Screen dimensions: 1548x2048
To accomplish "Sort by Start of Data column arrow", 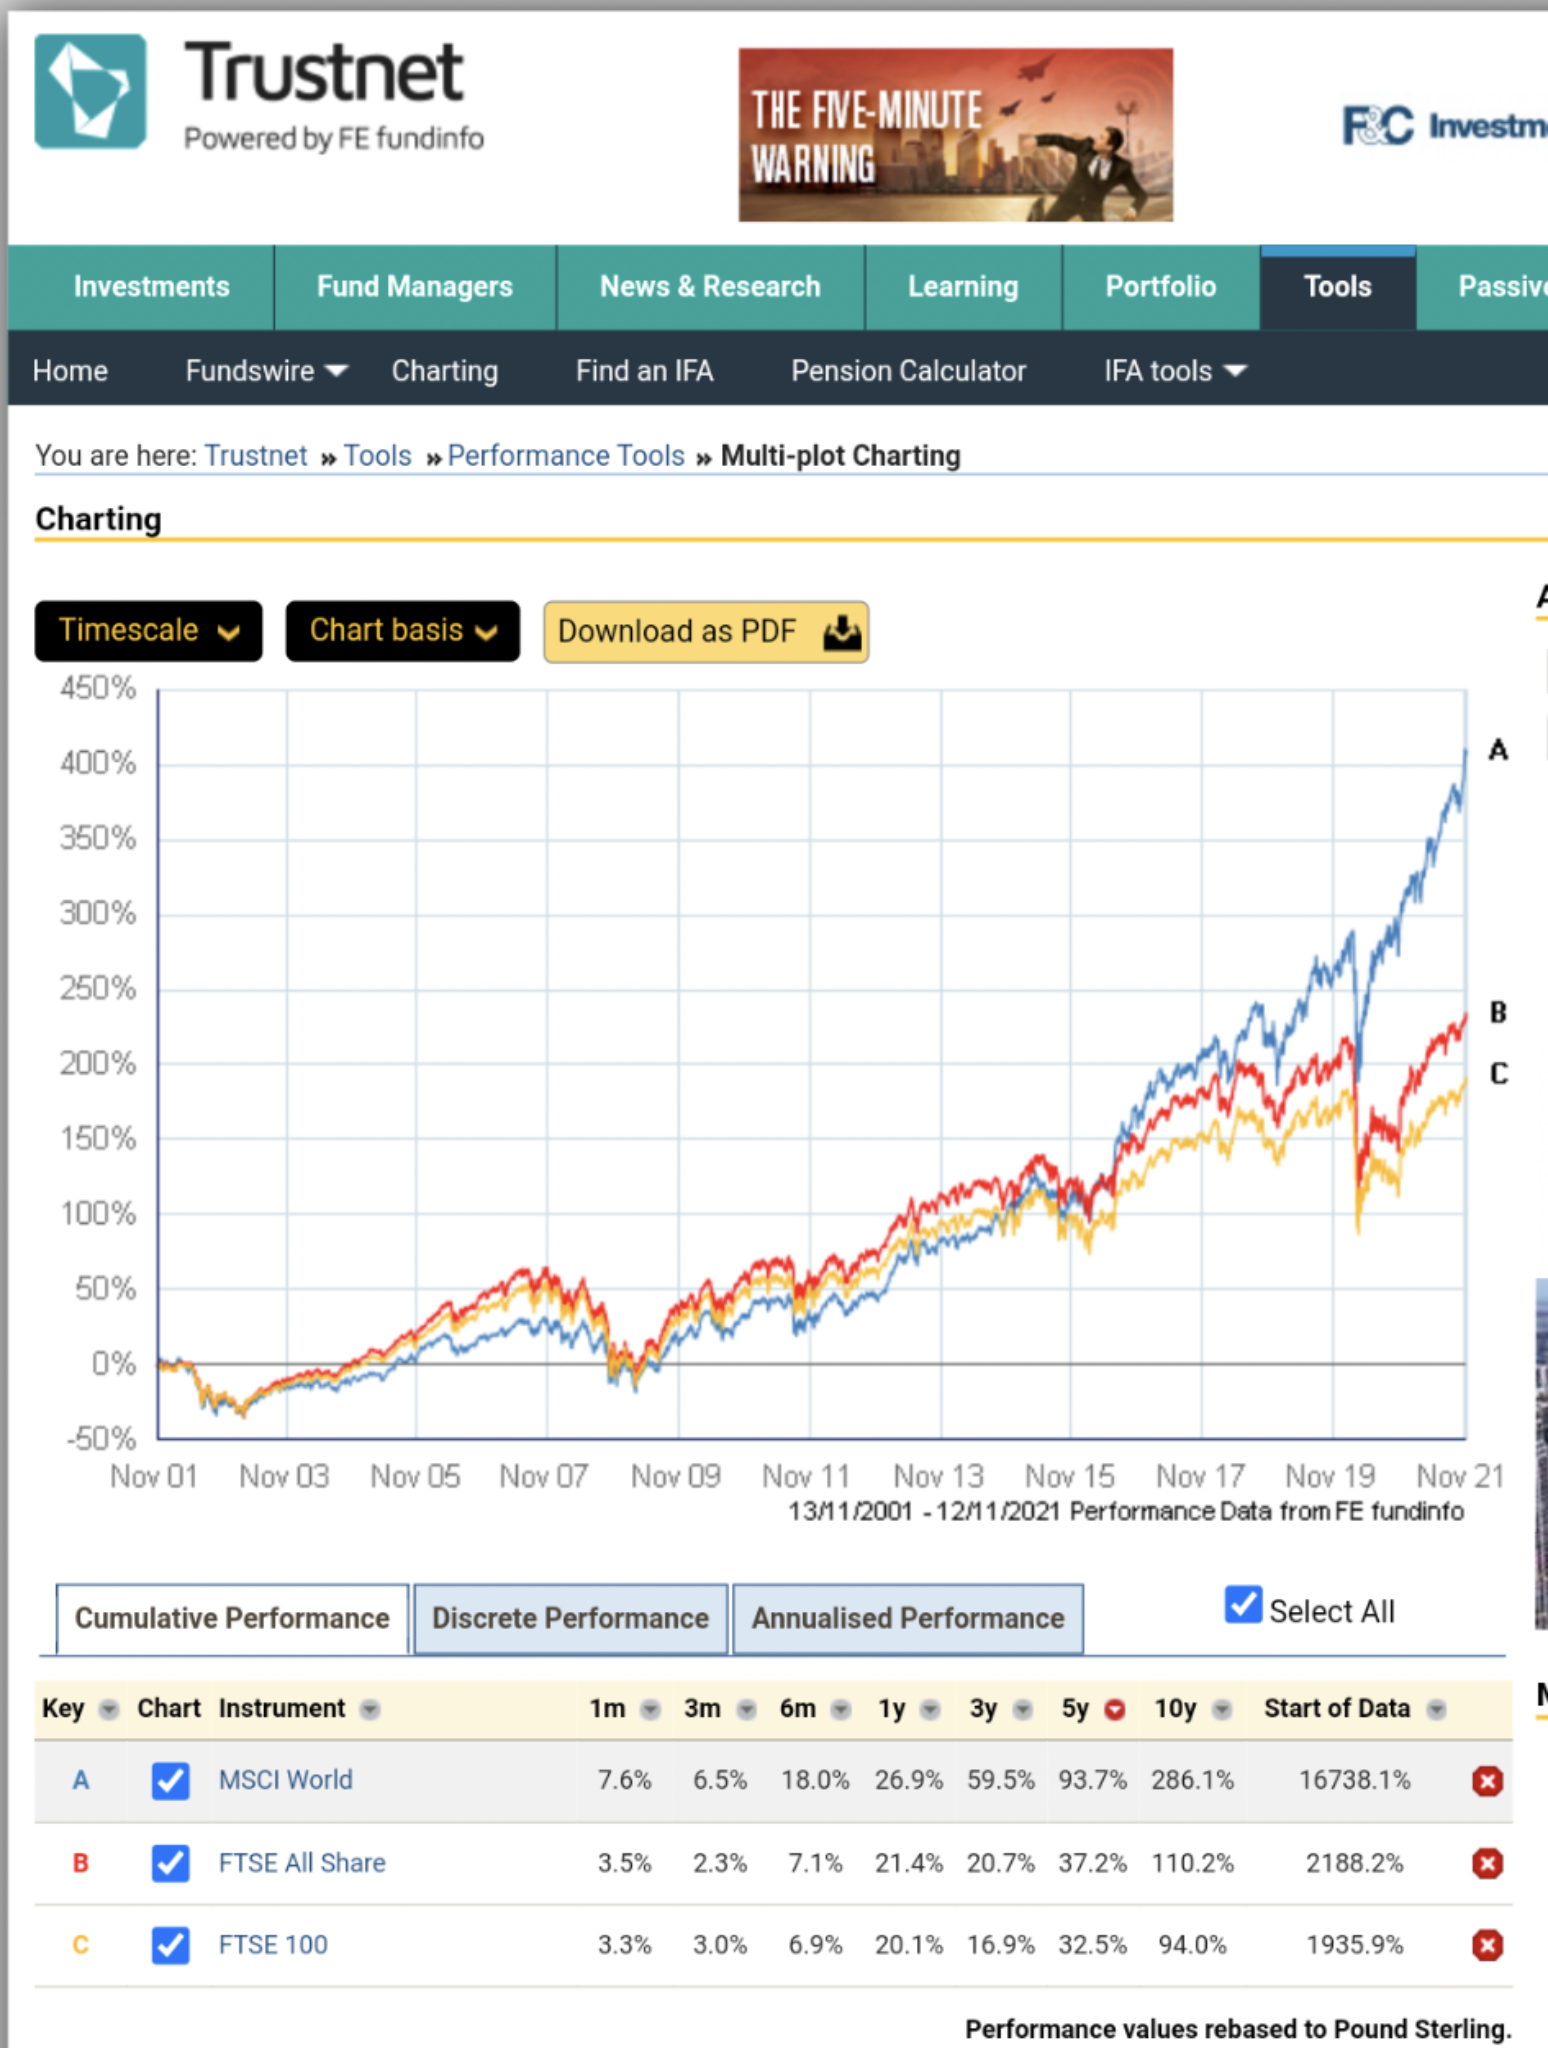I will [x=1437, y=1710].
